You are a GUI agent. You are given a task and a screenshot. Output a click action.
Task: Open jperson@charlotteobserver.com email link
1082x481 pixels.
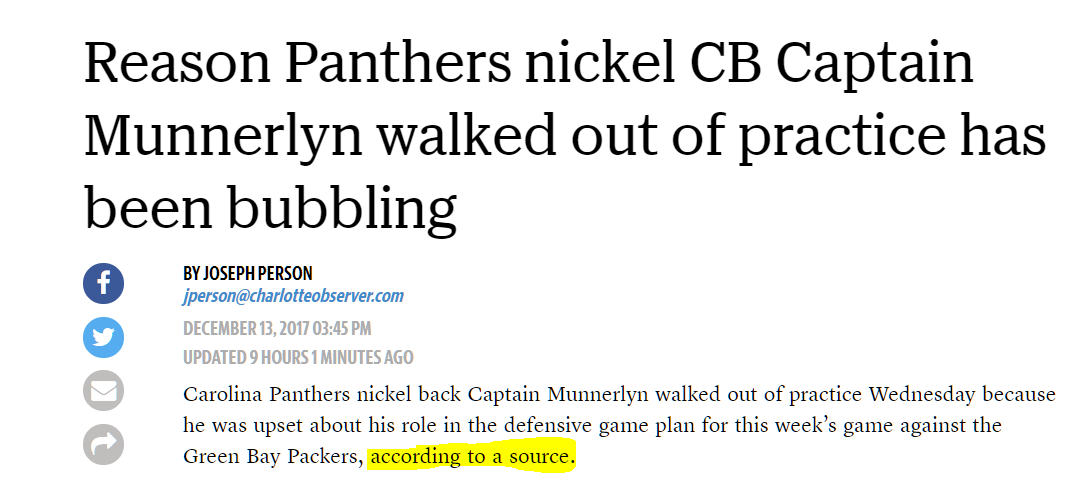click(x=293, y=296)
